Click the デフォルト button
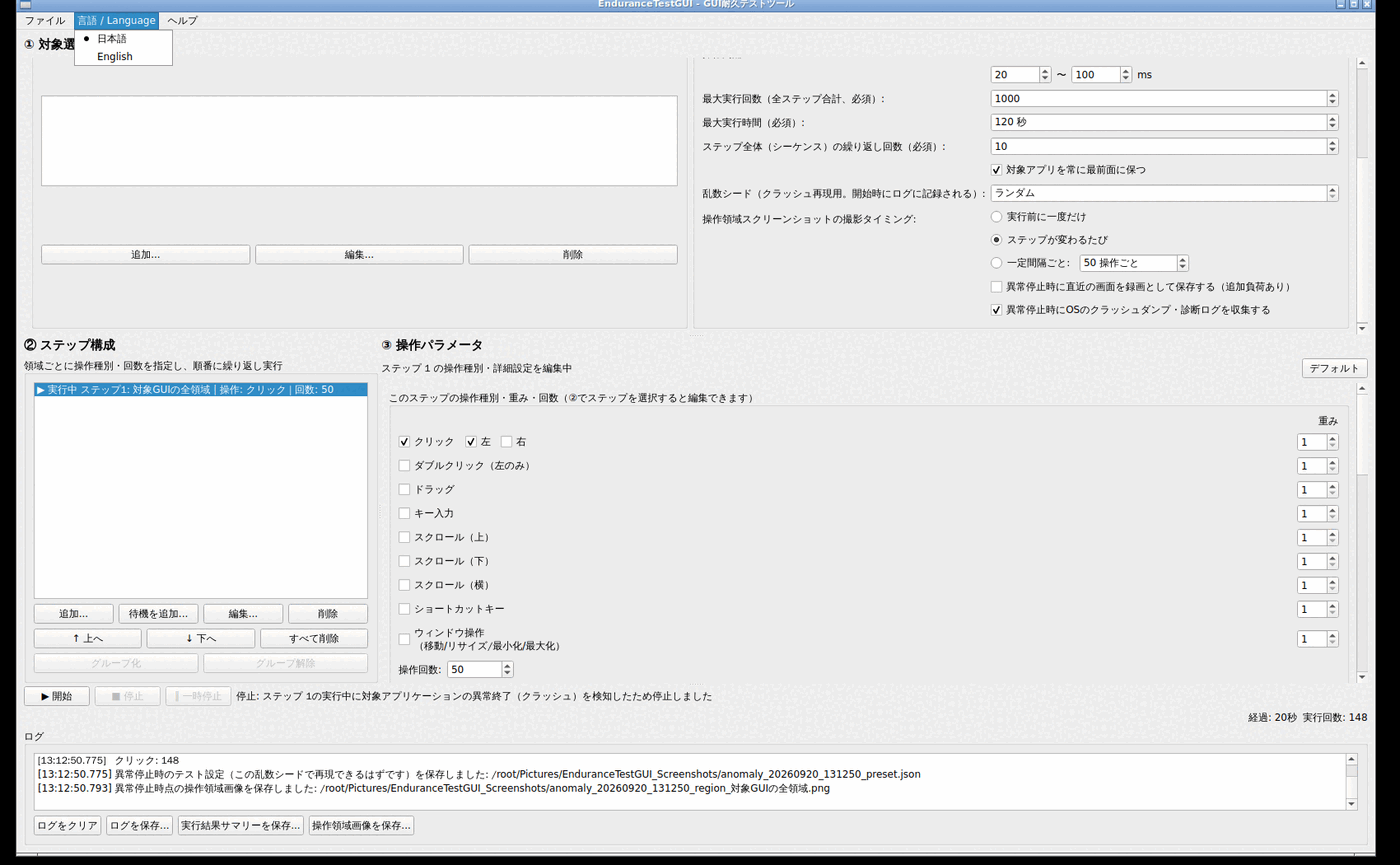The width and height of the screenshot is (1400, 865). click(1335, 368)
